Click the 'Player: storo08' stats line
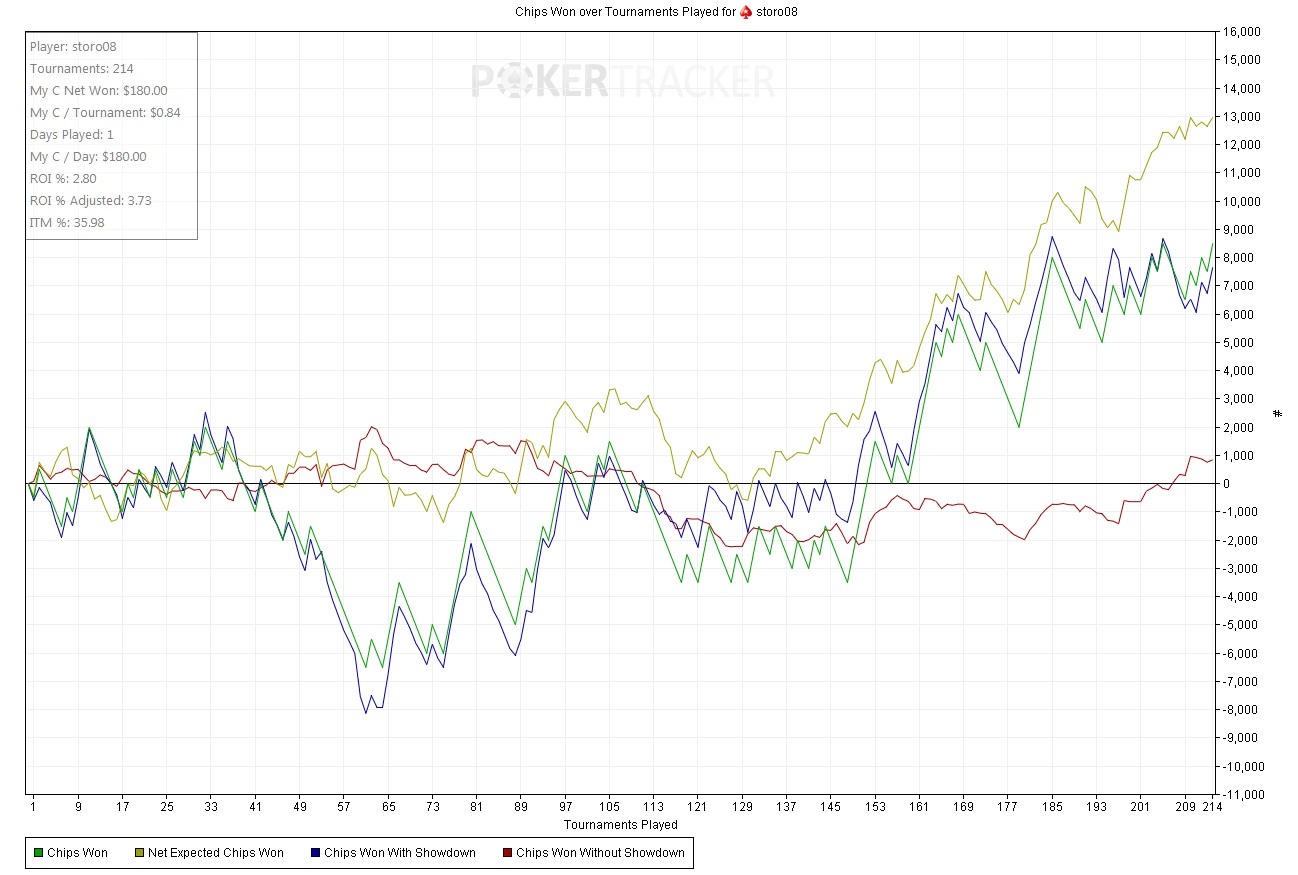Viewport: 1298px width, 875px height. [74, 47]
